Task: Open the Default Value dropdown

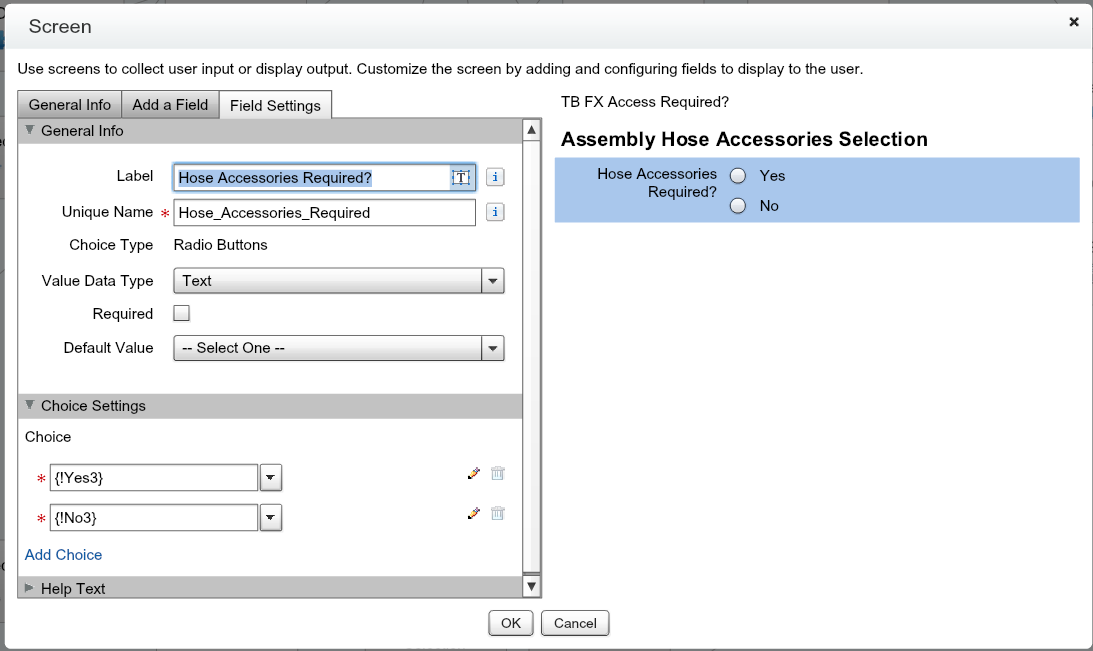Action: click(492, 348)
